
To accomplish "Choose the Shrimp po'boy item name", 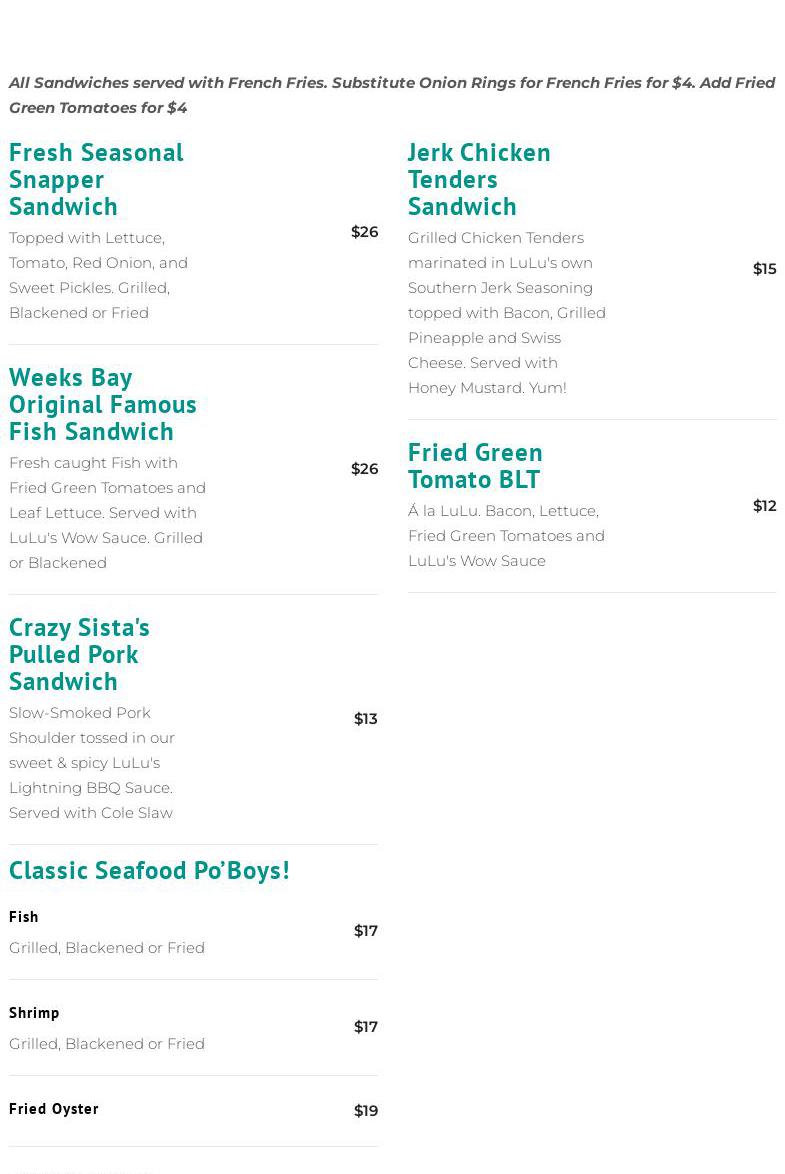I will [34, 1012].
